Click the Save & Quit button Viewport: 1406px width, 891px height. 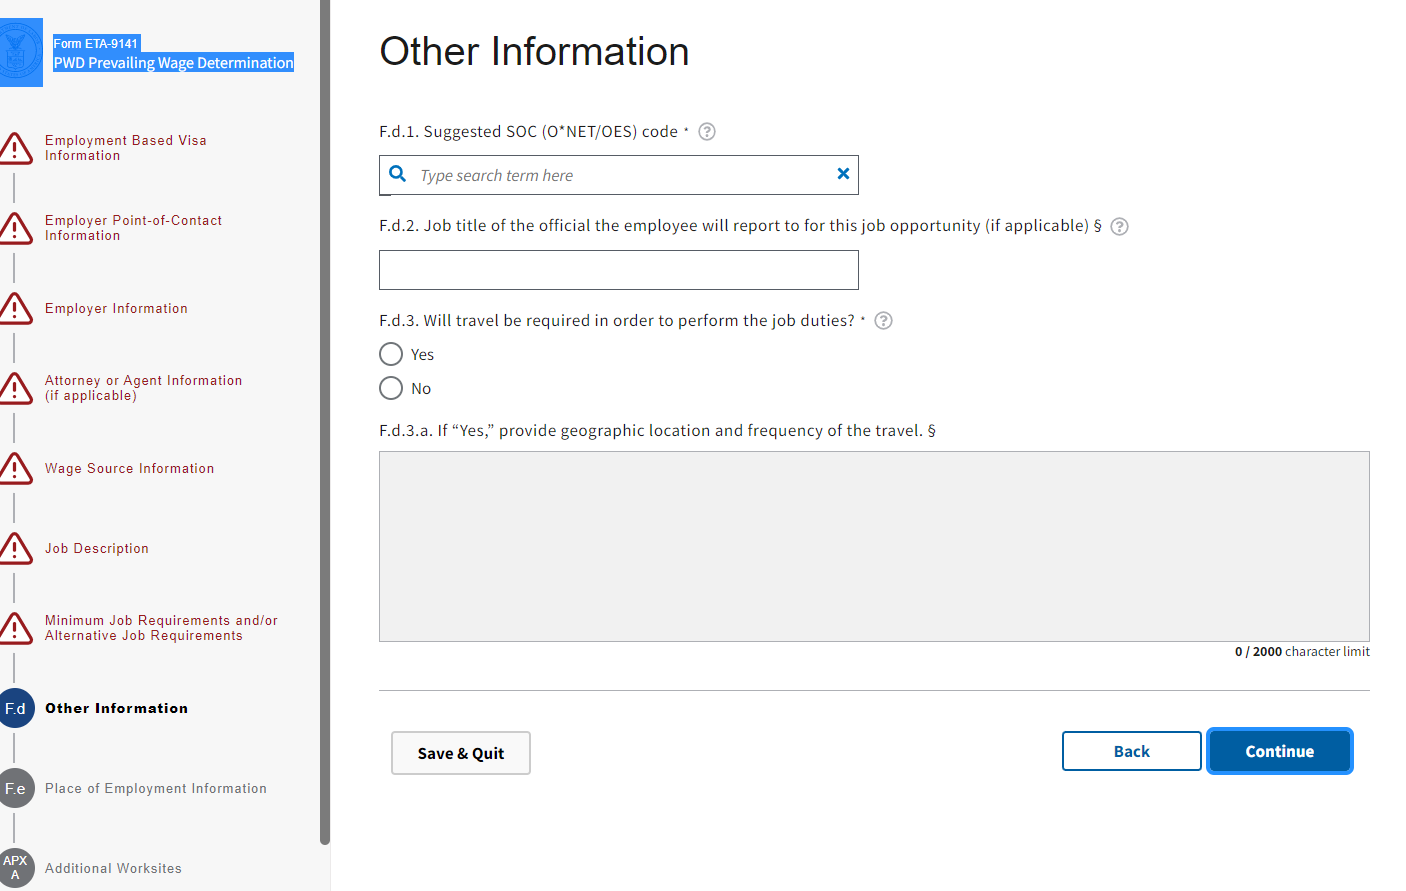coord(460,753)
